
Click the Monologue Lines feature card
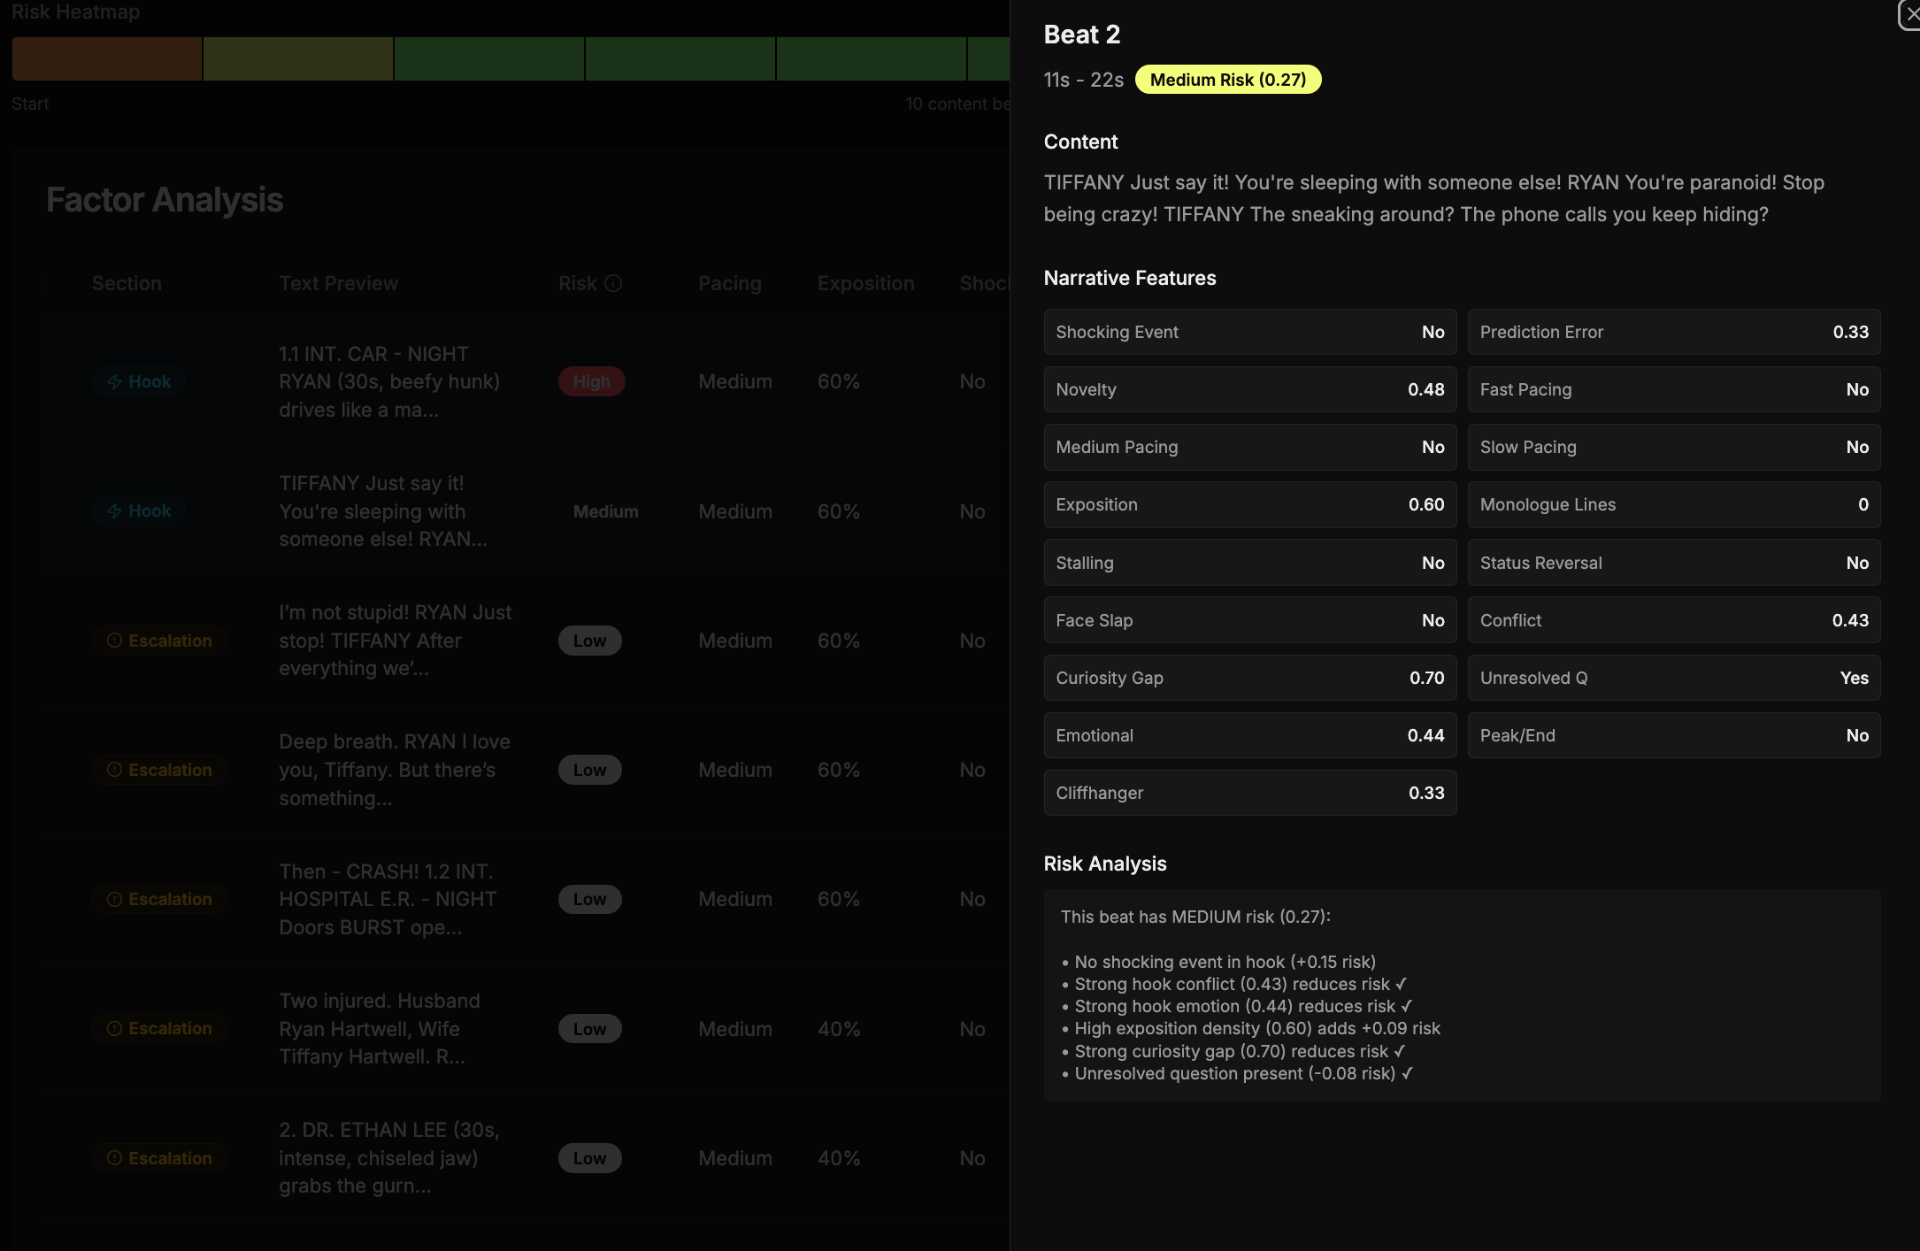pyautogui.click(x=1674, y=505)
